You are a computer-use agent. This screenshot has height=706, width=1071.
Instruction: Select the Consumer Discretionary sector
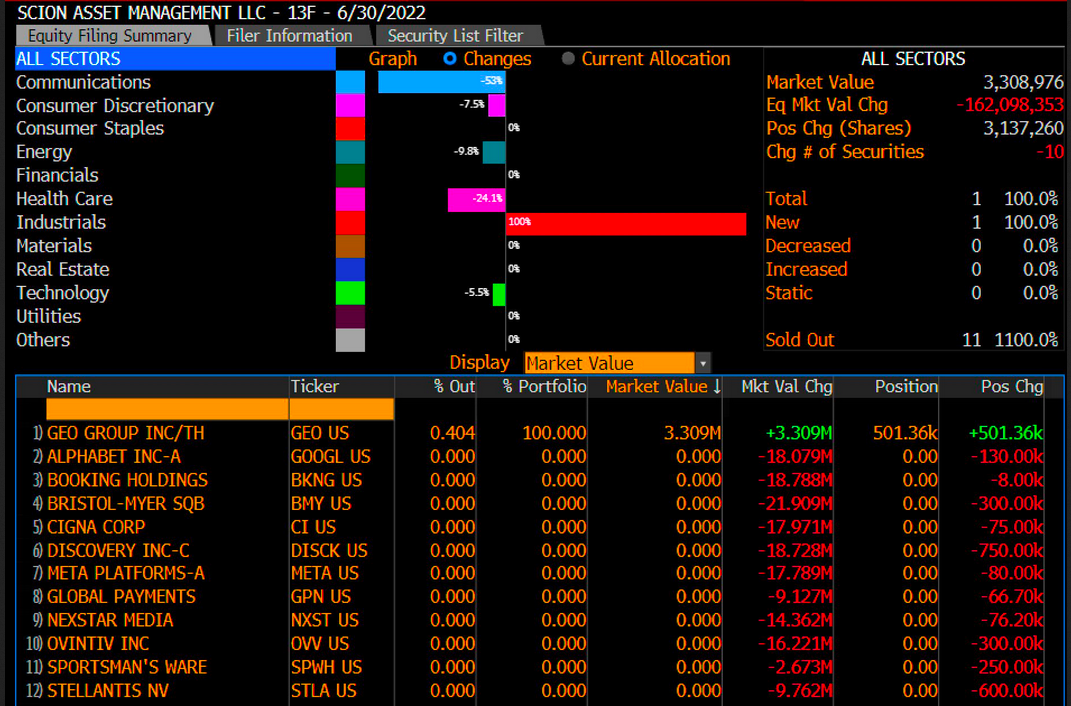(x=115, y=106)
